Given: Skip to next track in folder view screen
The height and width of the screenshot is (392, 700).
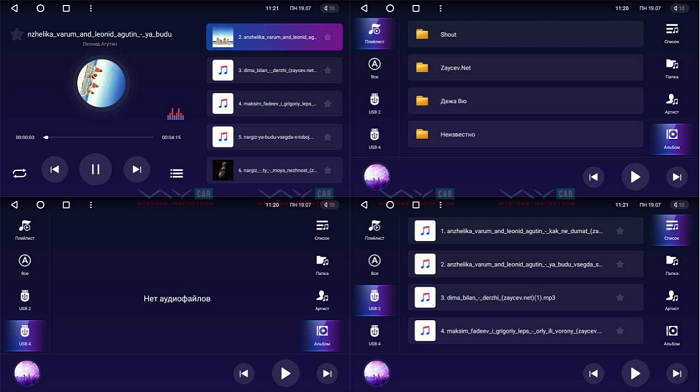Looking at the screenshot, I should click(x=677, y=177).
